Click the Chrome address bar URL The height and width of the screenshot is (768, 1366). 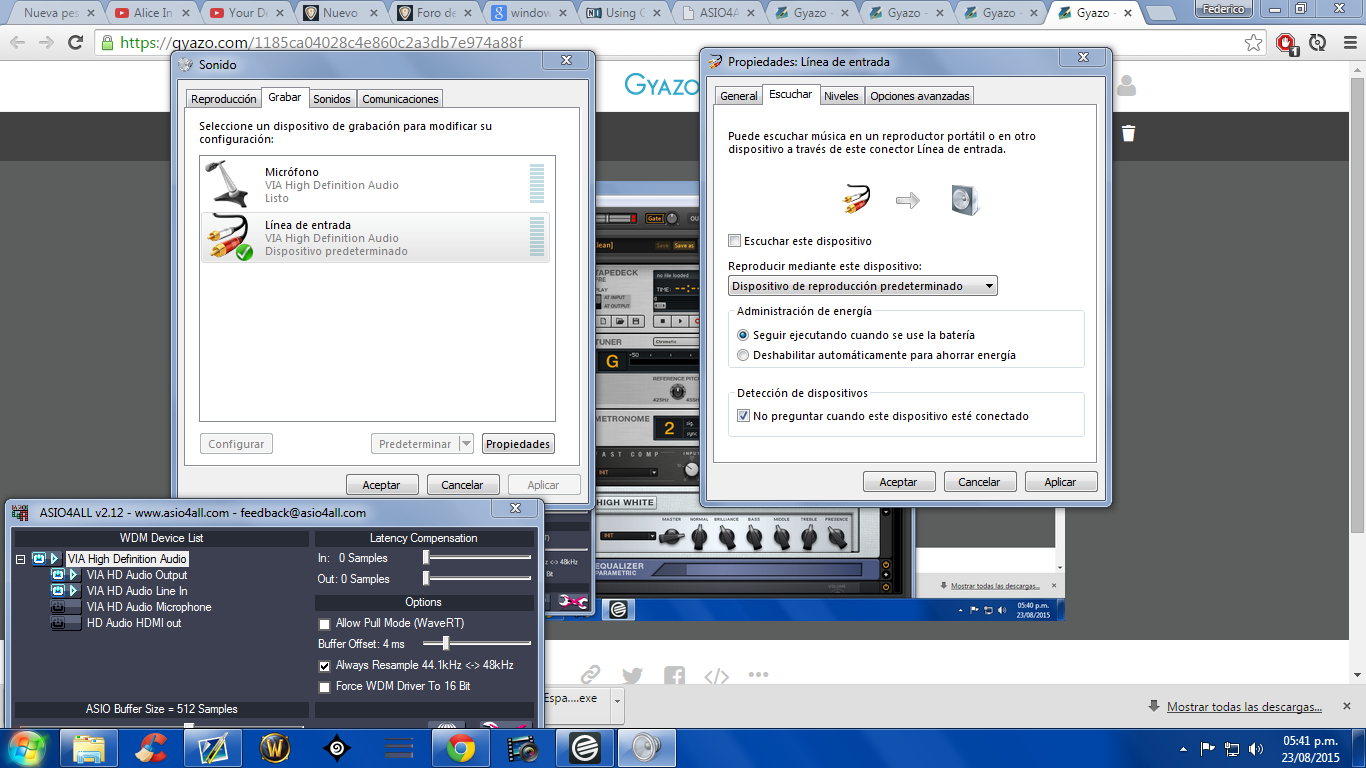click(x=321, y=43)
